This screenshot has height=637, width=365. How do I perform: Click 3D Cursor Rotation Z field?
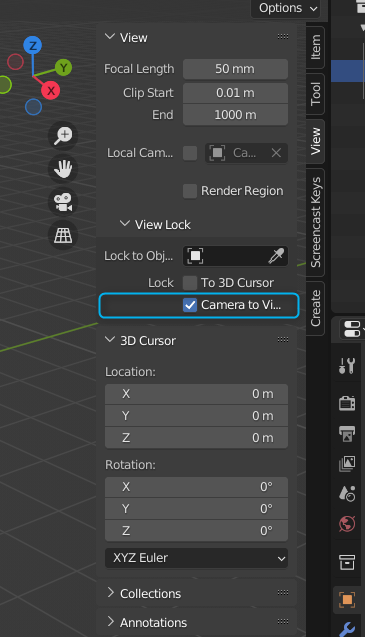[196, 531]
